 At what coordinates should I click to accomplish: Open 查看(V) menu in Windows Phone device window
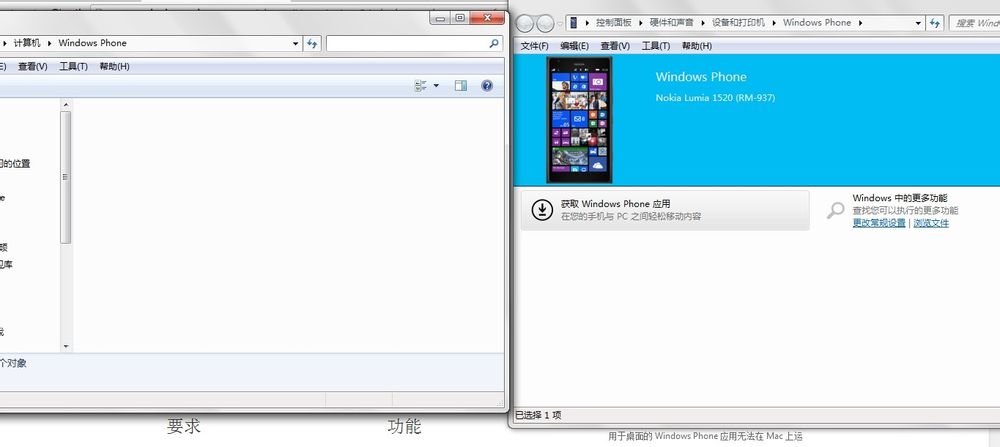(615, 46)
